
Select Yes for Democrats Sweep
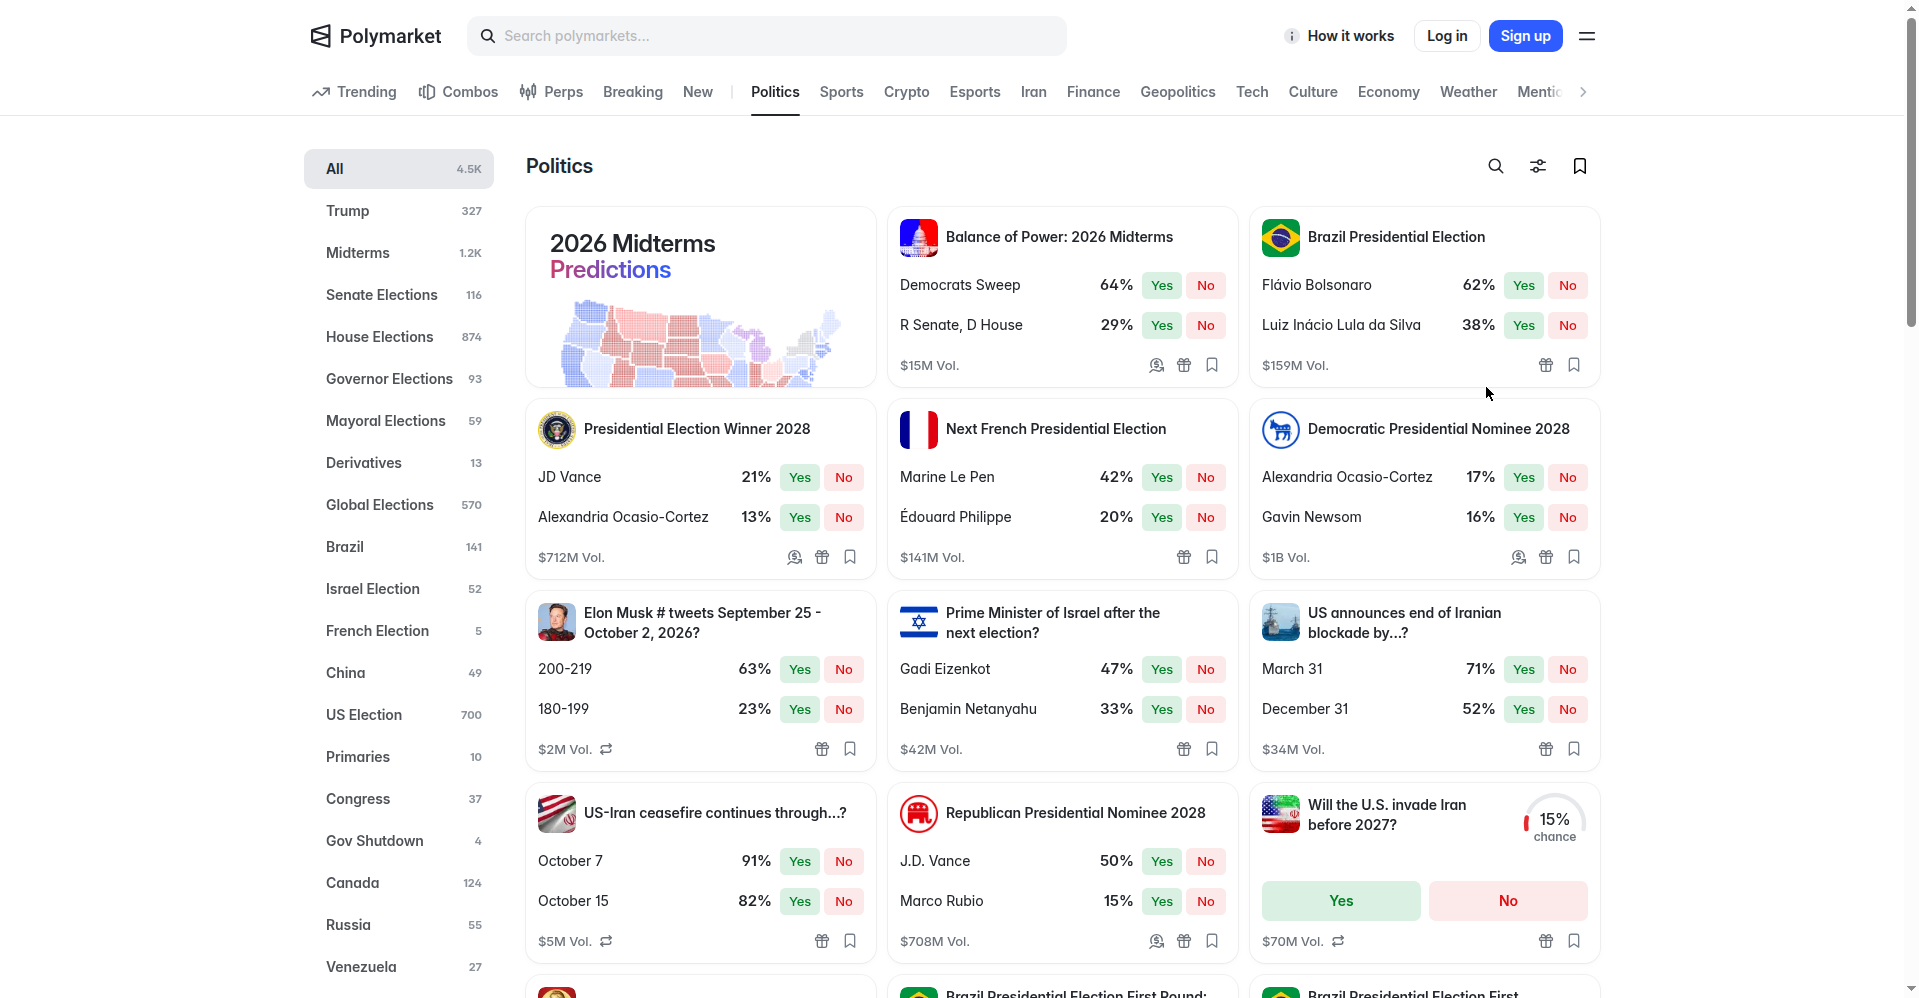point(1162,285)
